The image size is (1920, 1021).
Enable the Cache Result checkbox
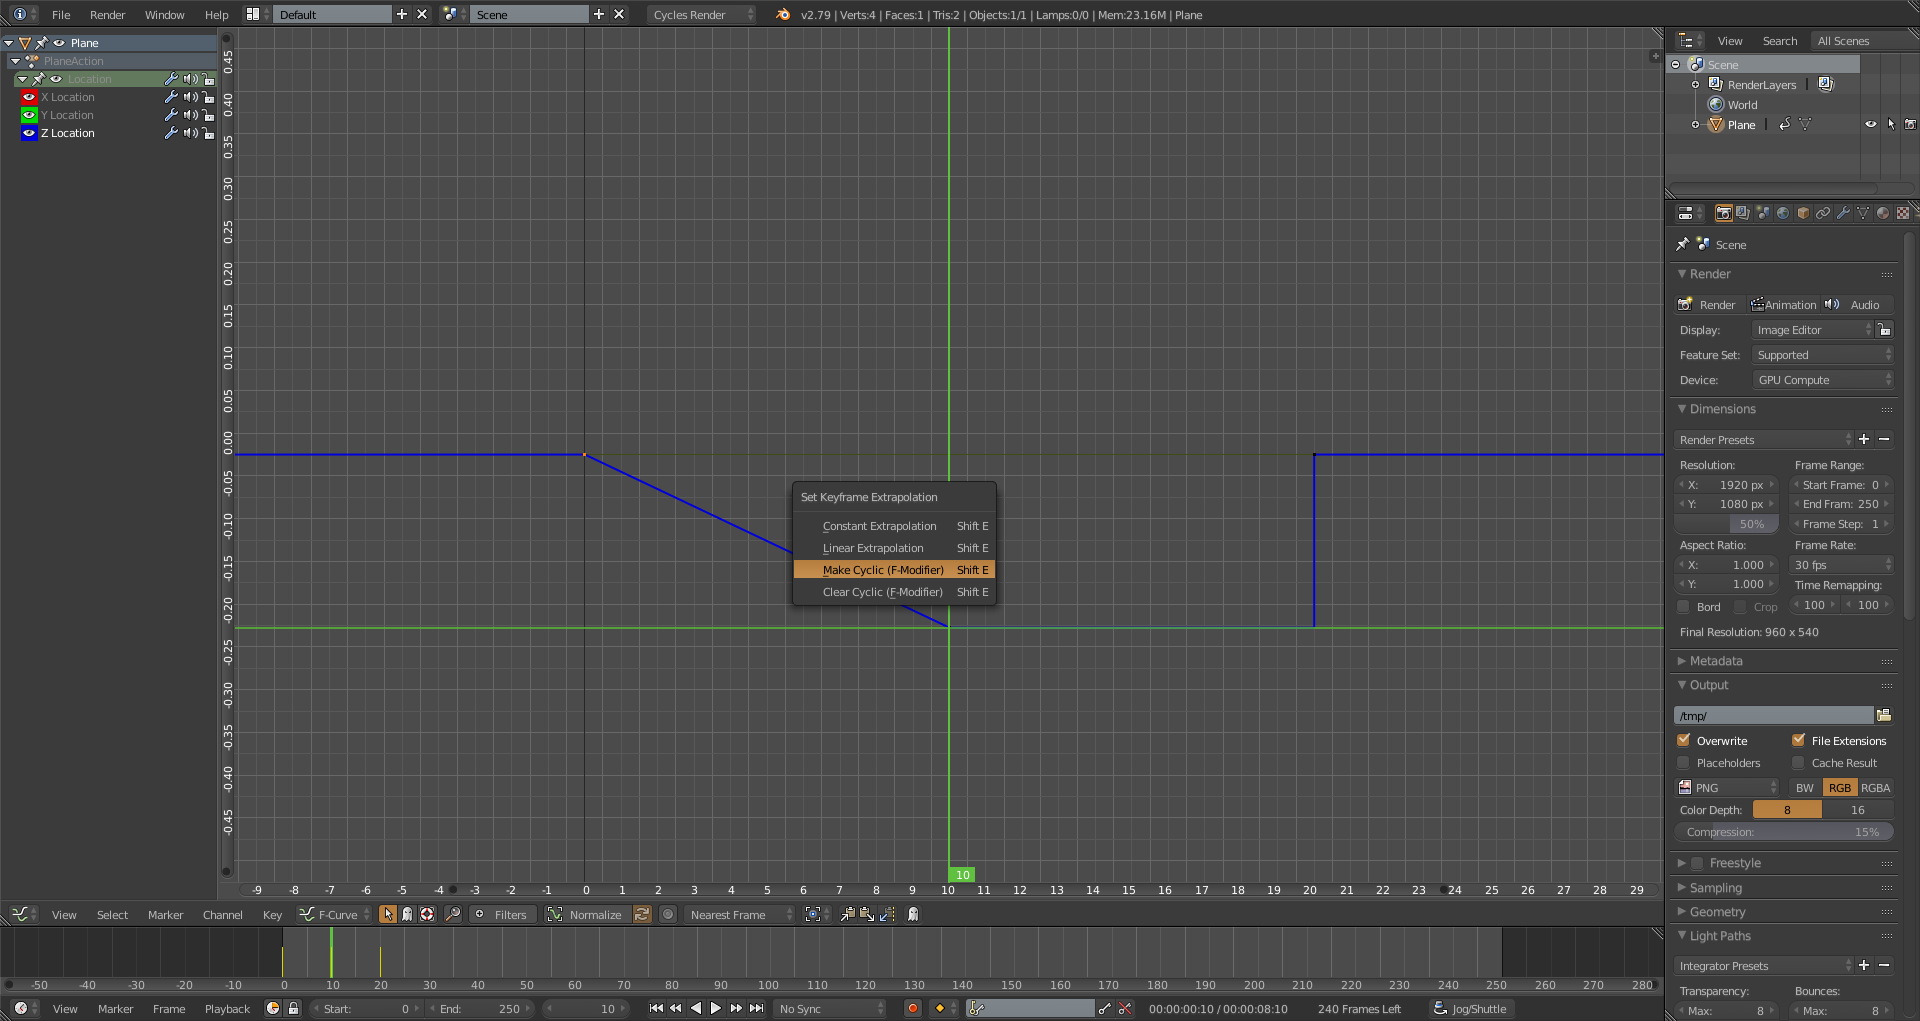[x=1798, y=762]
